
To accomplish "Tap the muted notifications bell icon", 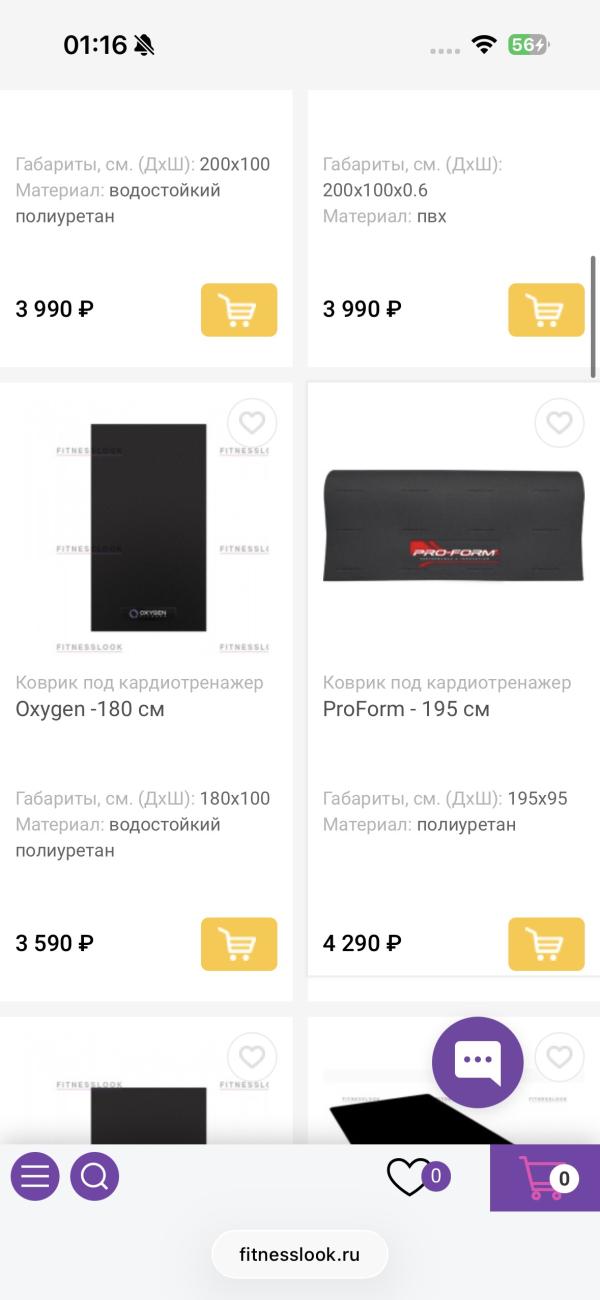I will click(x=140, y=45).
